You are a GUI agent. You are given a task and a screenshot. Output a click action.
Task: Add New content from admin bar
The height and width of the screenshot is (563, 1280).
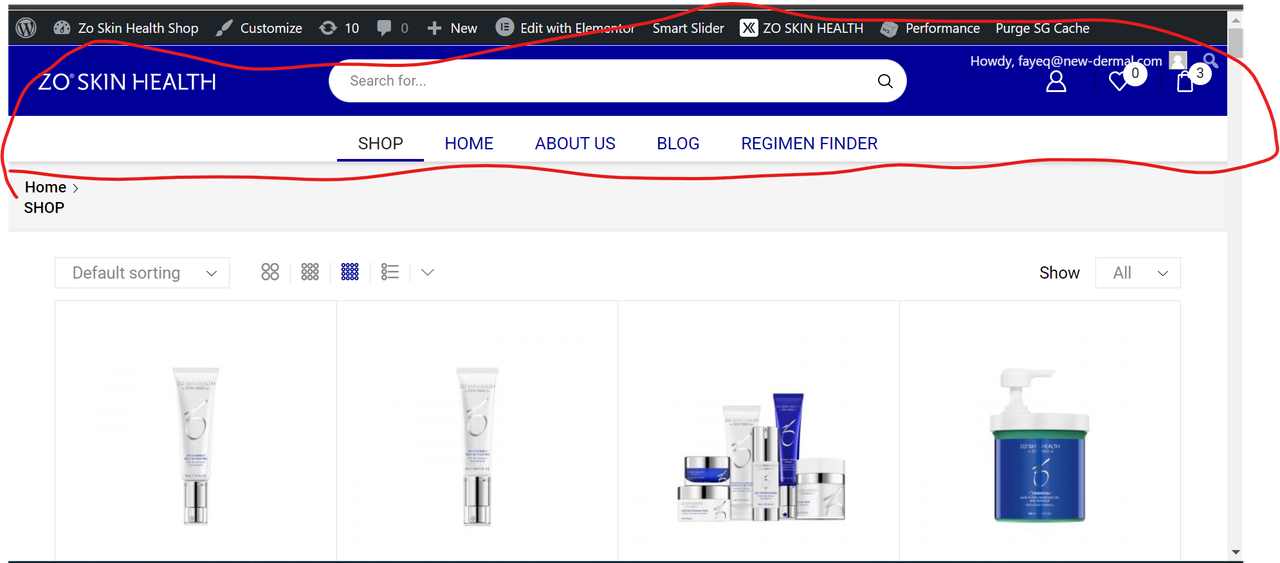pyautogui.click(x=452, y=28)
